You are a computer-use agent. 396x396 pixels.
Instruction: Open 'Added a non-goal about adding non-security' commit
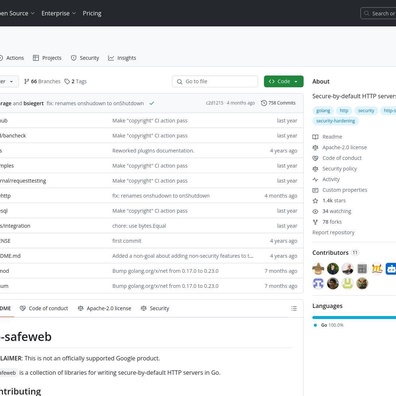[x=183, y=256]
